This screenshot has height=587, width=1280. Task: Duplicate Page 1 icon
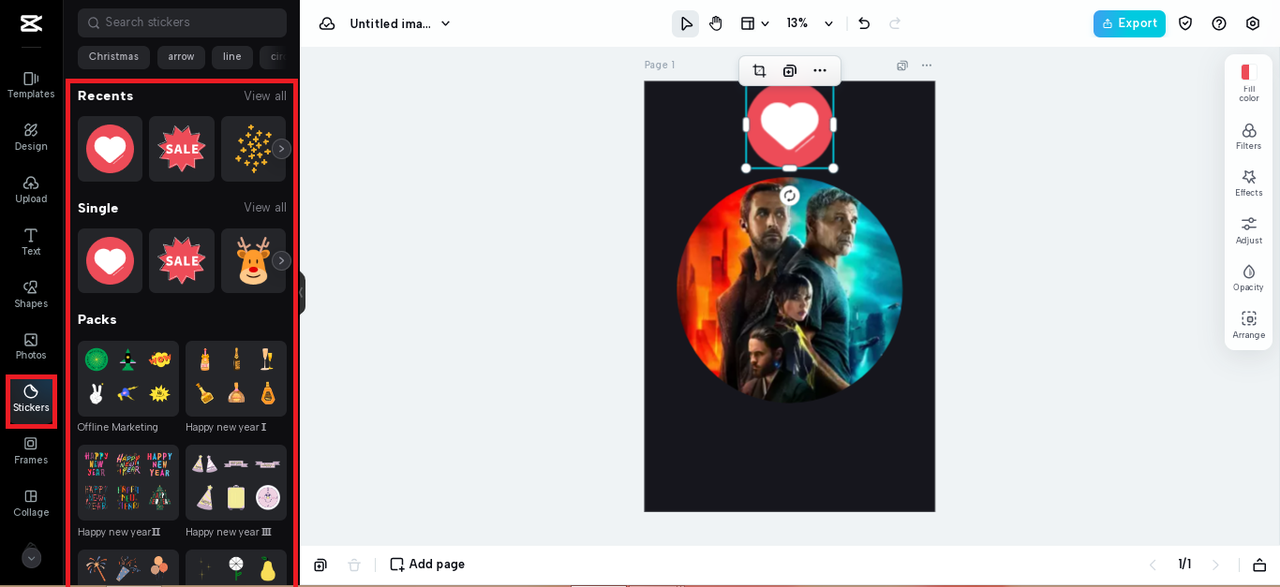tap(902, 65)
